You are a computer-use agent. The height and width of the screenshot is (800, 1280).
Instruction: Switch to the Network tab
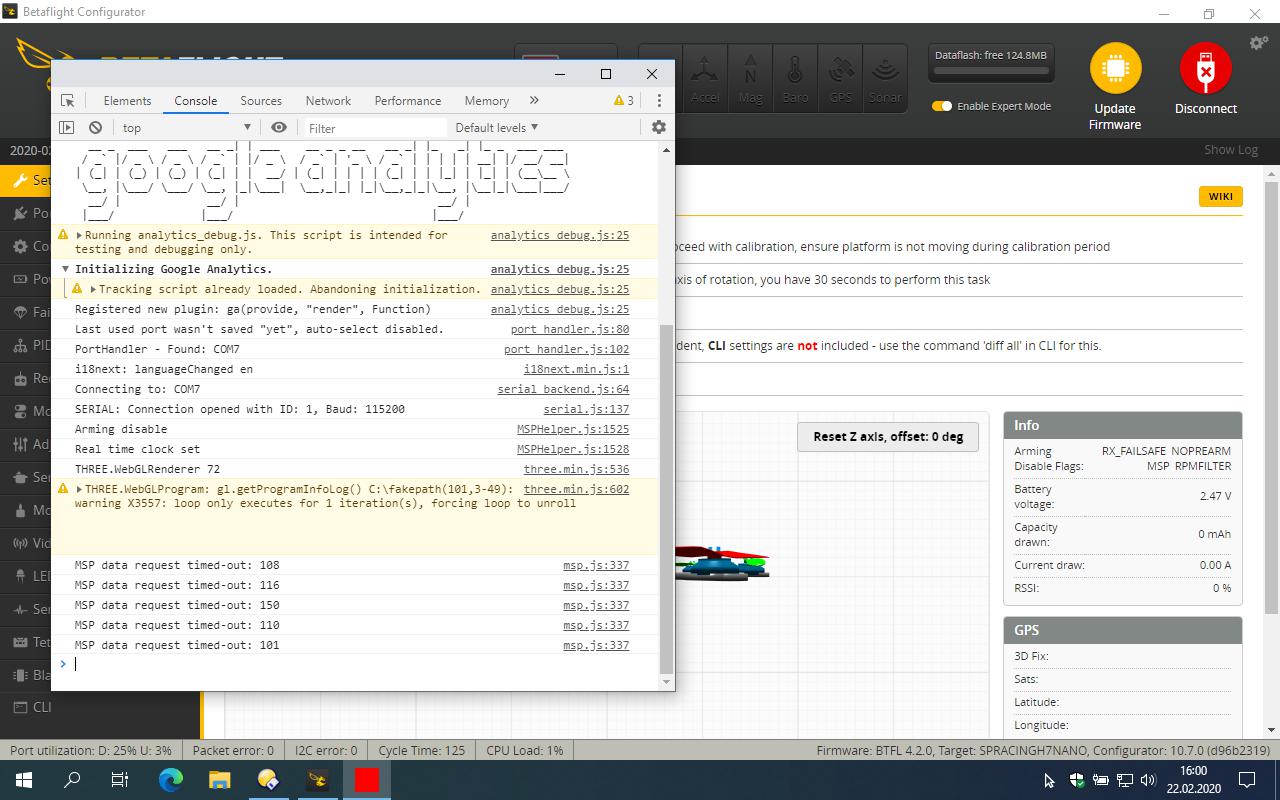pyautogui.click(x=328, y=100)
